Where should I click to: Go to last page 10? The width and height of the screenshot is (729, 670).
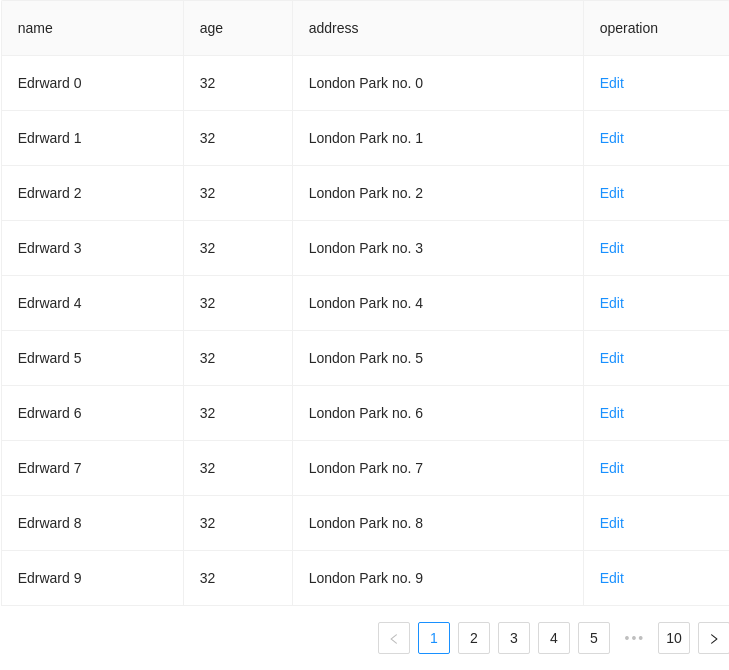(x=674, y=638)
